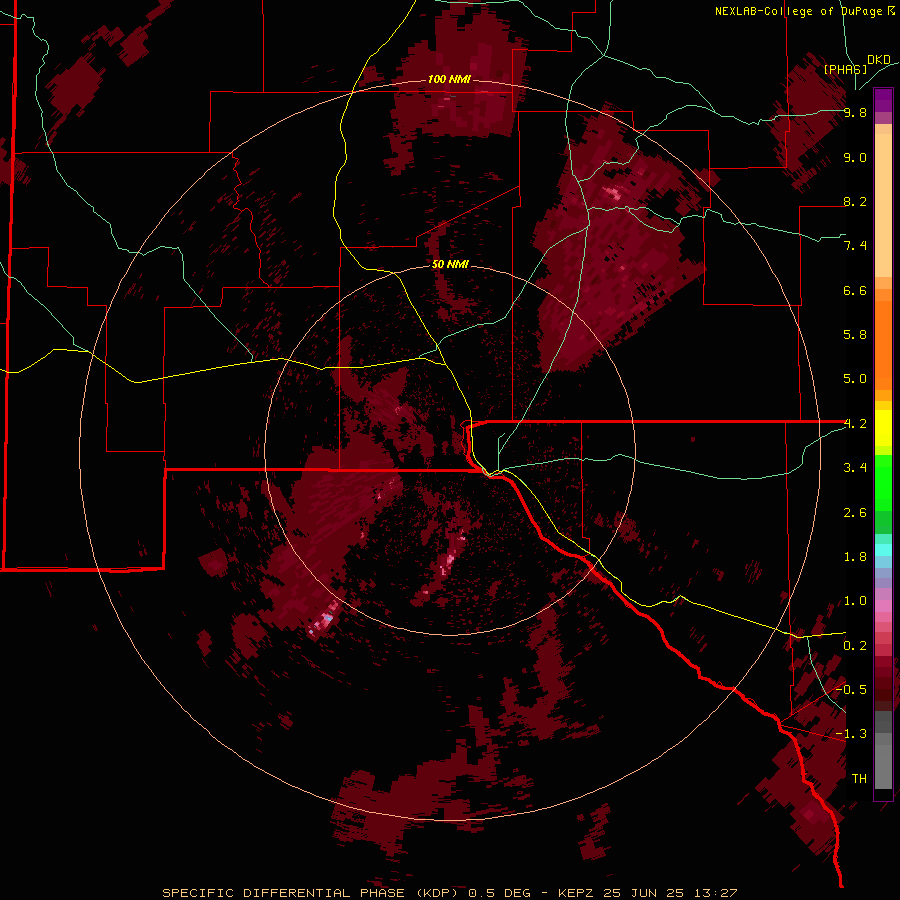900x900 pixels.
Task: Click the 'TH' threshold label on color scale
Action: [x=859, y=779]
